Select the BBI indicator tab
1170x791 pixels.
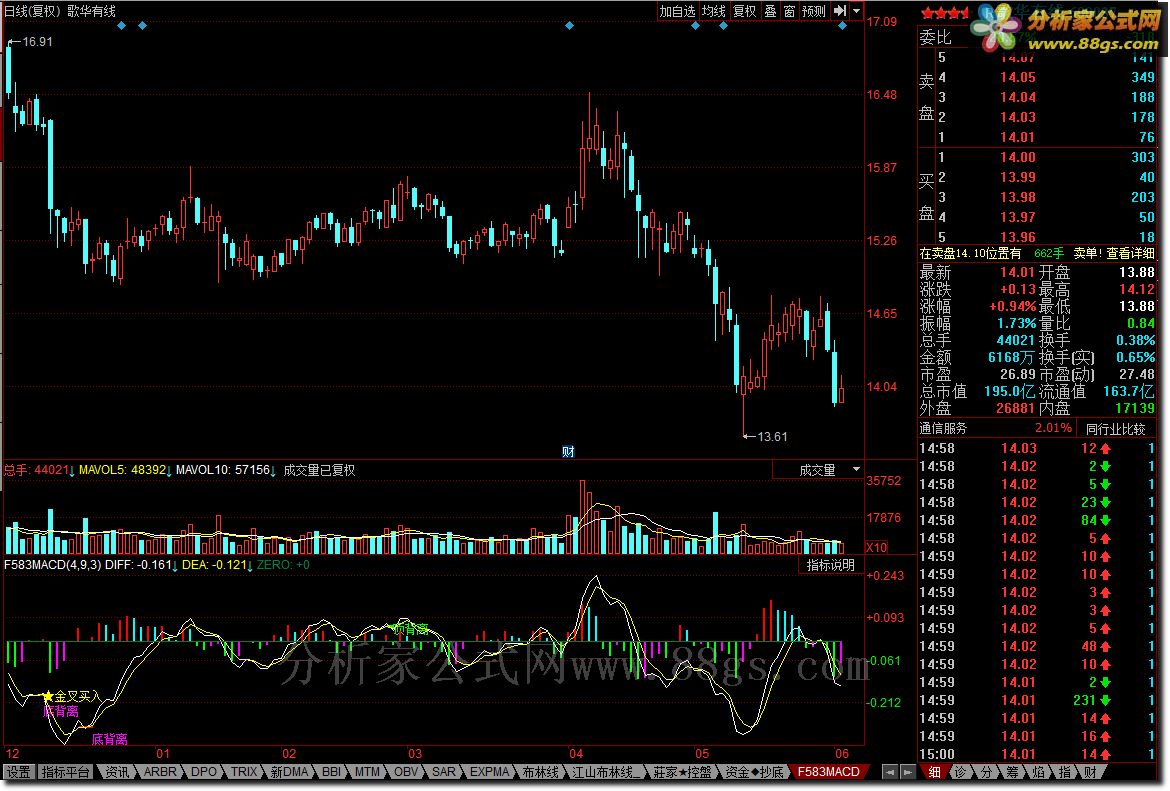point(331,772)
